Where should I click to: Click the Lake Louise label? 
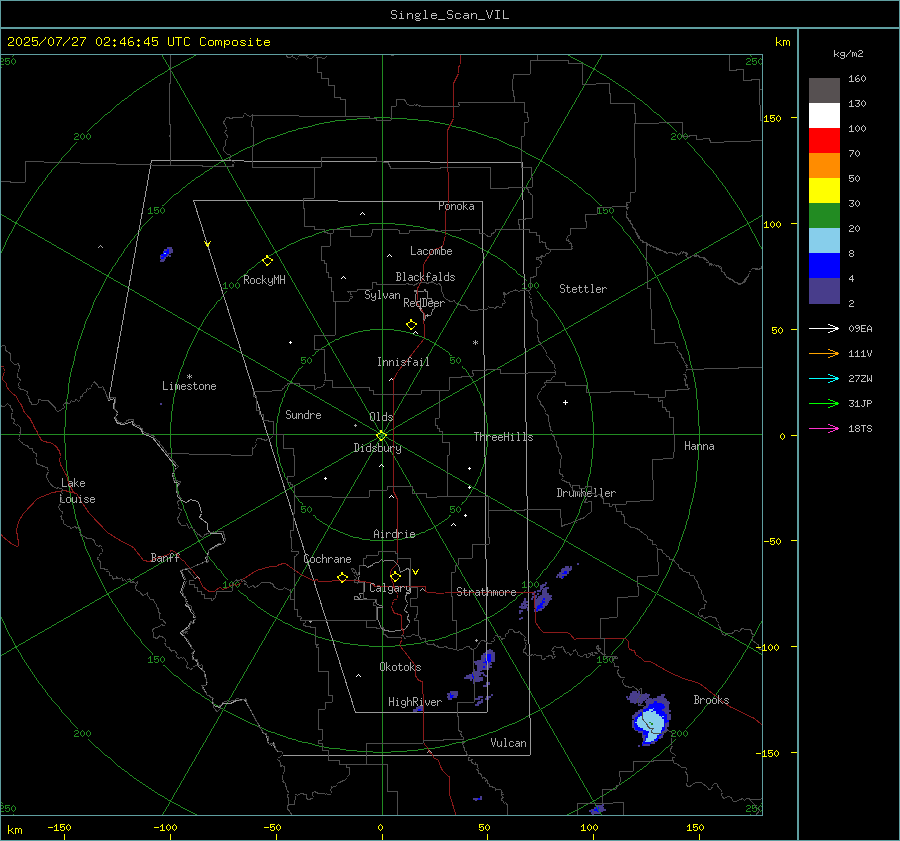77,491
